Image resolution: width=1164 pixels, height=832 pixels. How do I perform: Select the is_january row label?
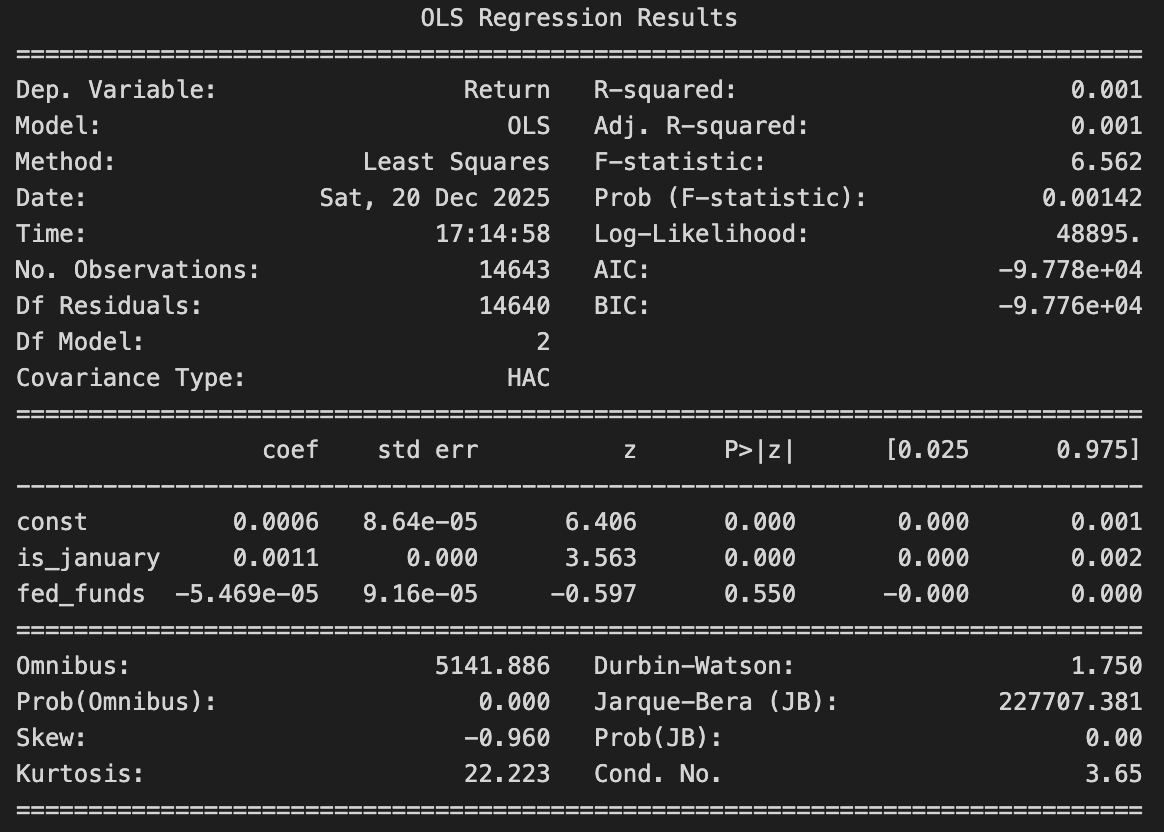coord(88,558)
